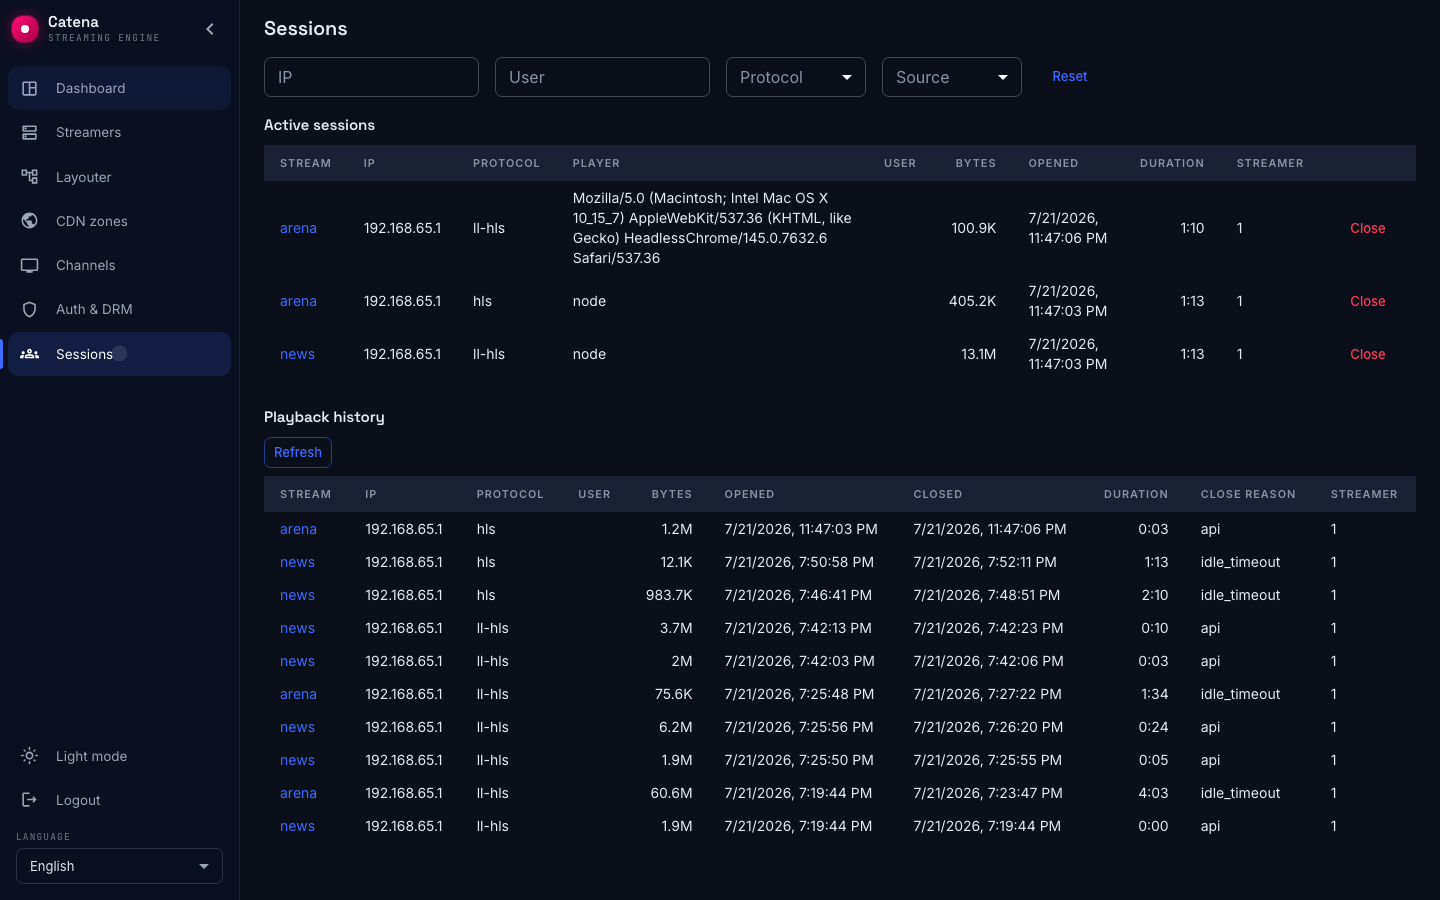Open Channels via its monitor icon
The image size is (1440, 900).
[x=30, y=265]
